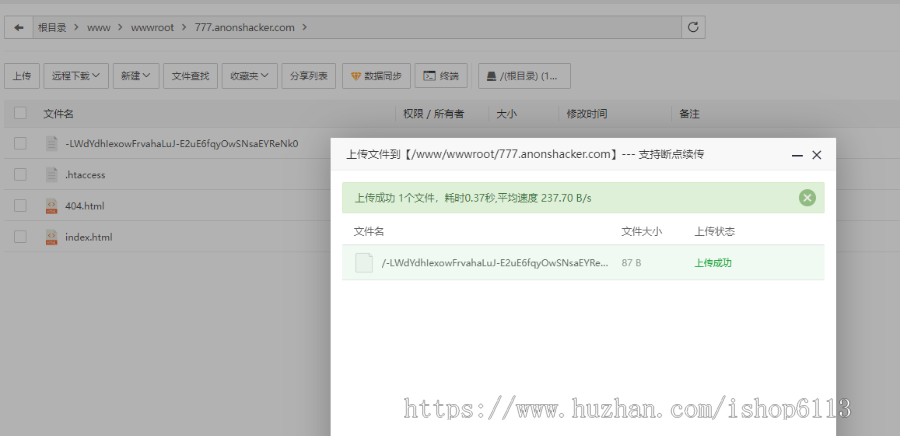Click the 87 B file size value
This screenshot has width=900, height=436.
coord(631,263)
